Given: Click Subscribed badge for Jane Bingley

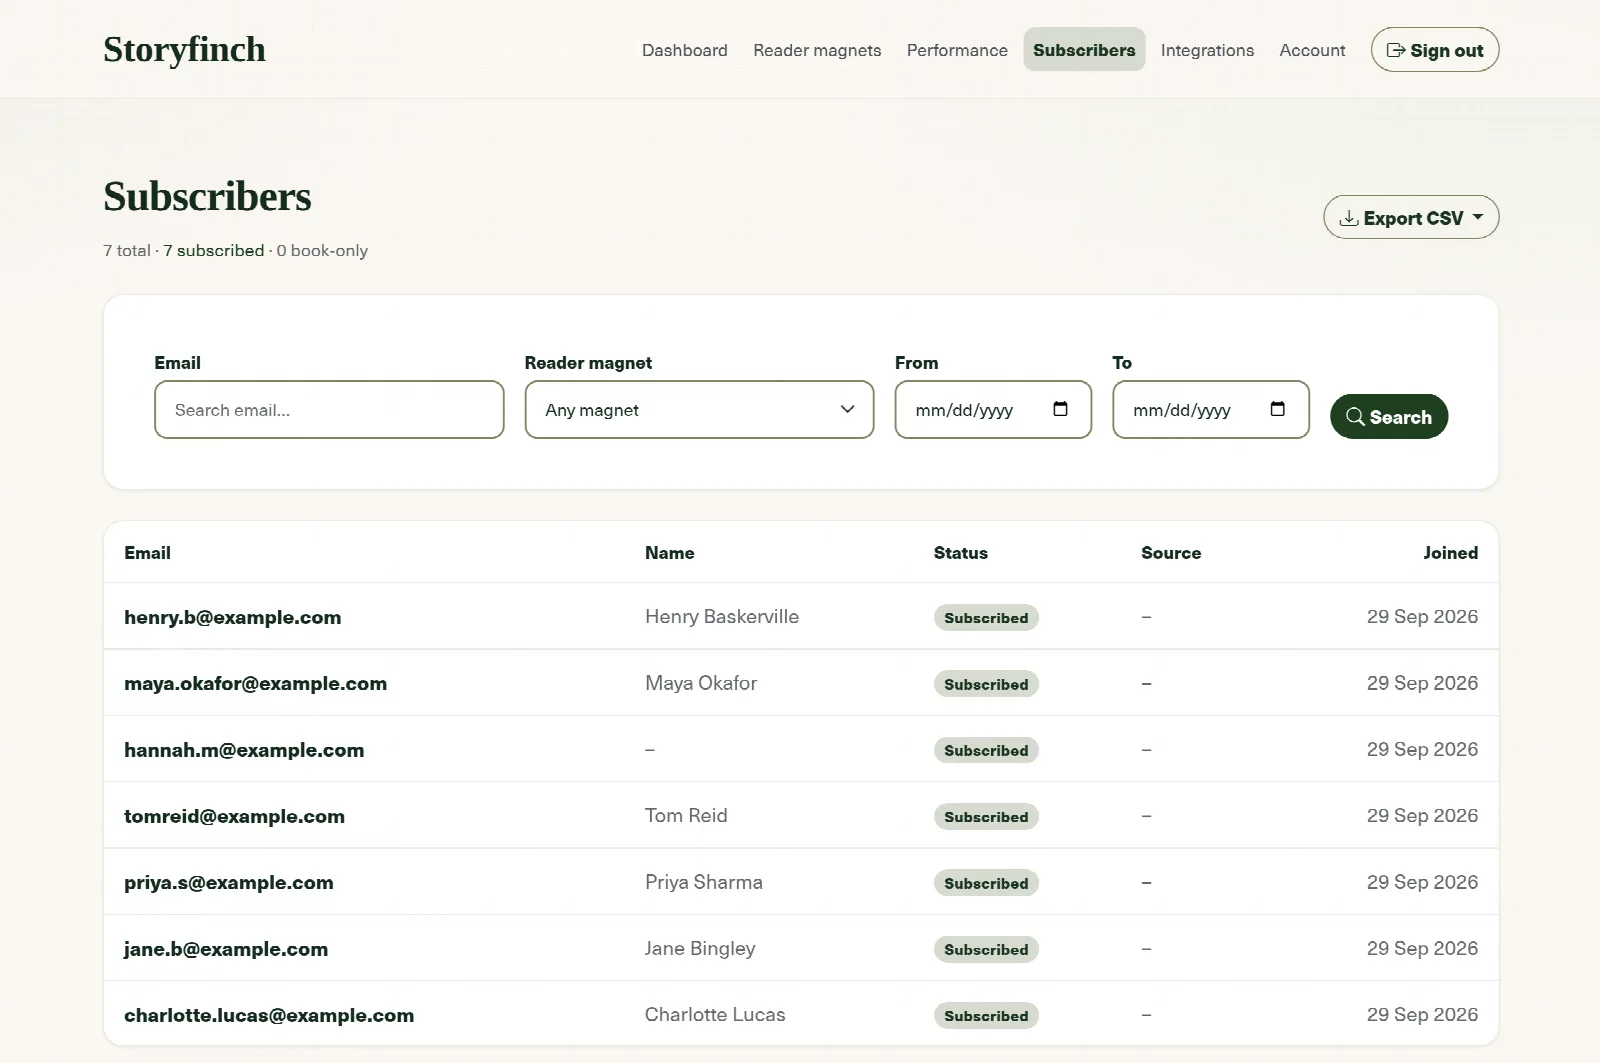Looking at the screenshot, I should [x=986, y=949].
